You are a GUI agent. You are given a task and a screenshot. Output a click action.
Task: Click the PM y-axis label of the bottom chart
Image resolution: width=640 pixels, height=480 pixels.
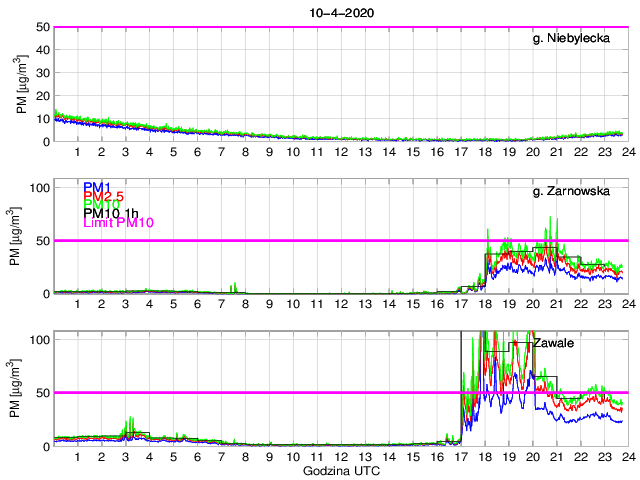(15, 388)
